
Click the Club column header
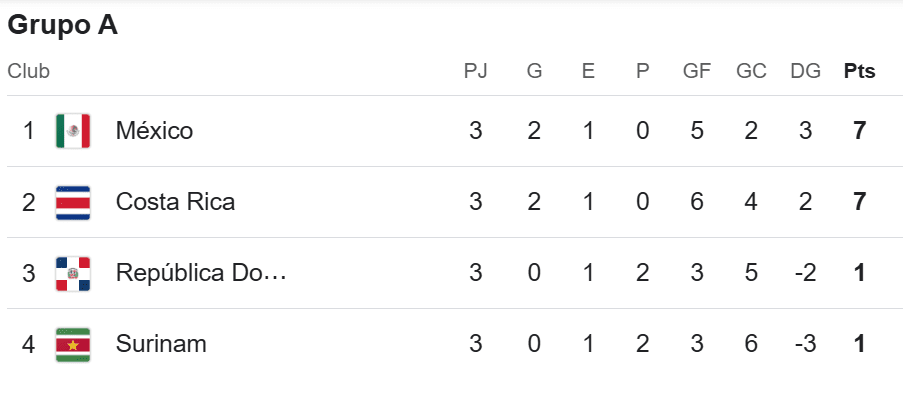(x=28, y=71)
